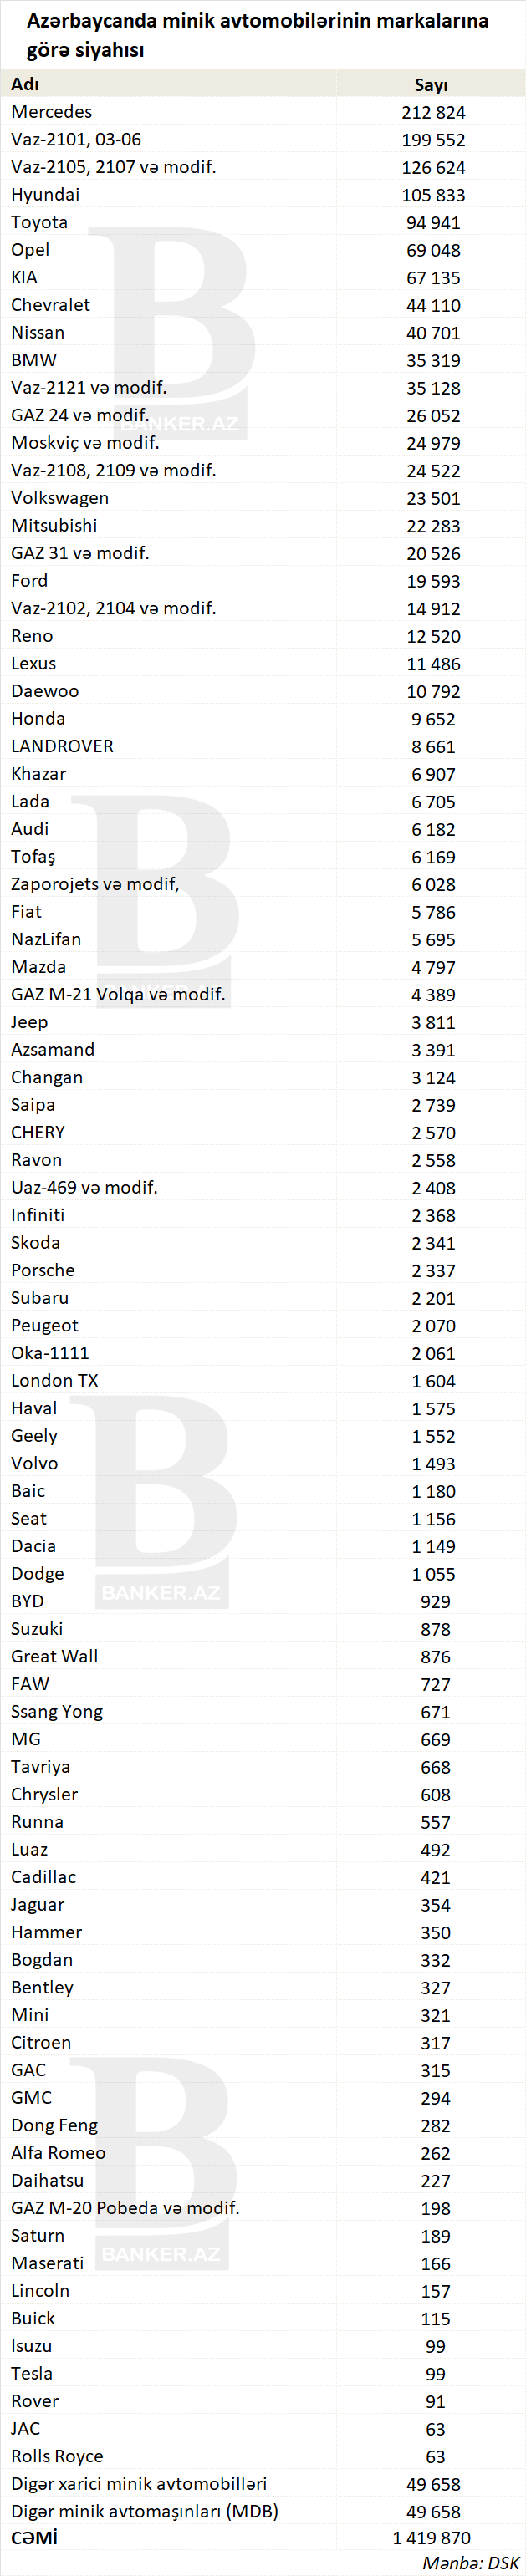
Task: Click the Tesla brand name
Action: pyautogui.click(x=32, y=2373)
